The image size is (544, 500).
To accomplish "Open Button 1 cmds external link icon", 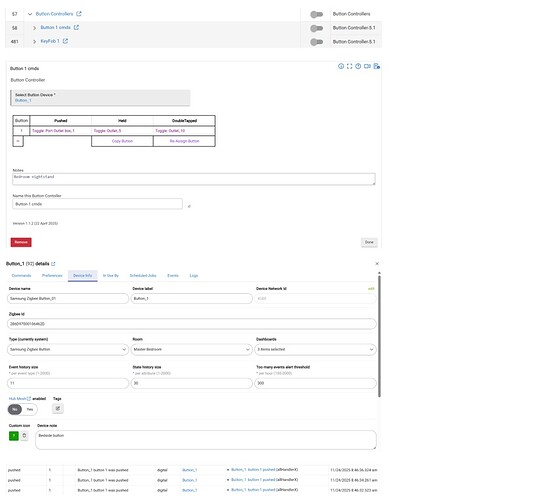I will (76, 27).
